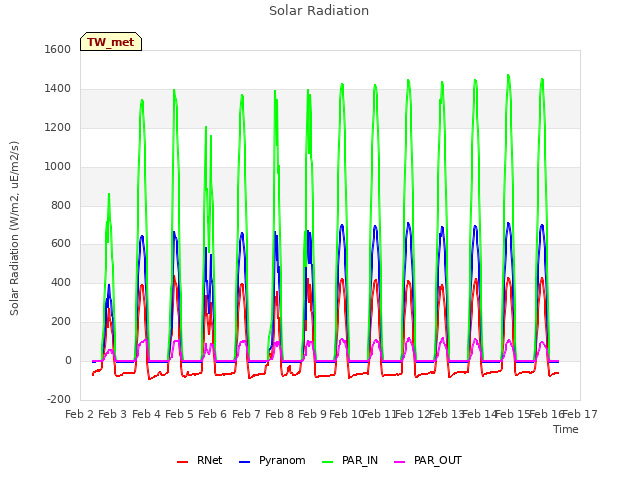Click the Feb 9 x-axis tick label
Viewport: 640px width, 480px height.
[313, 414]
